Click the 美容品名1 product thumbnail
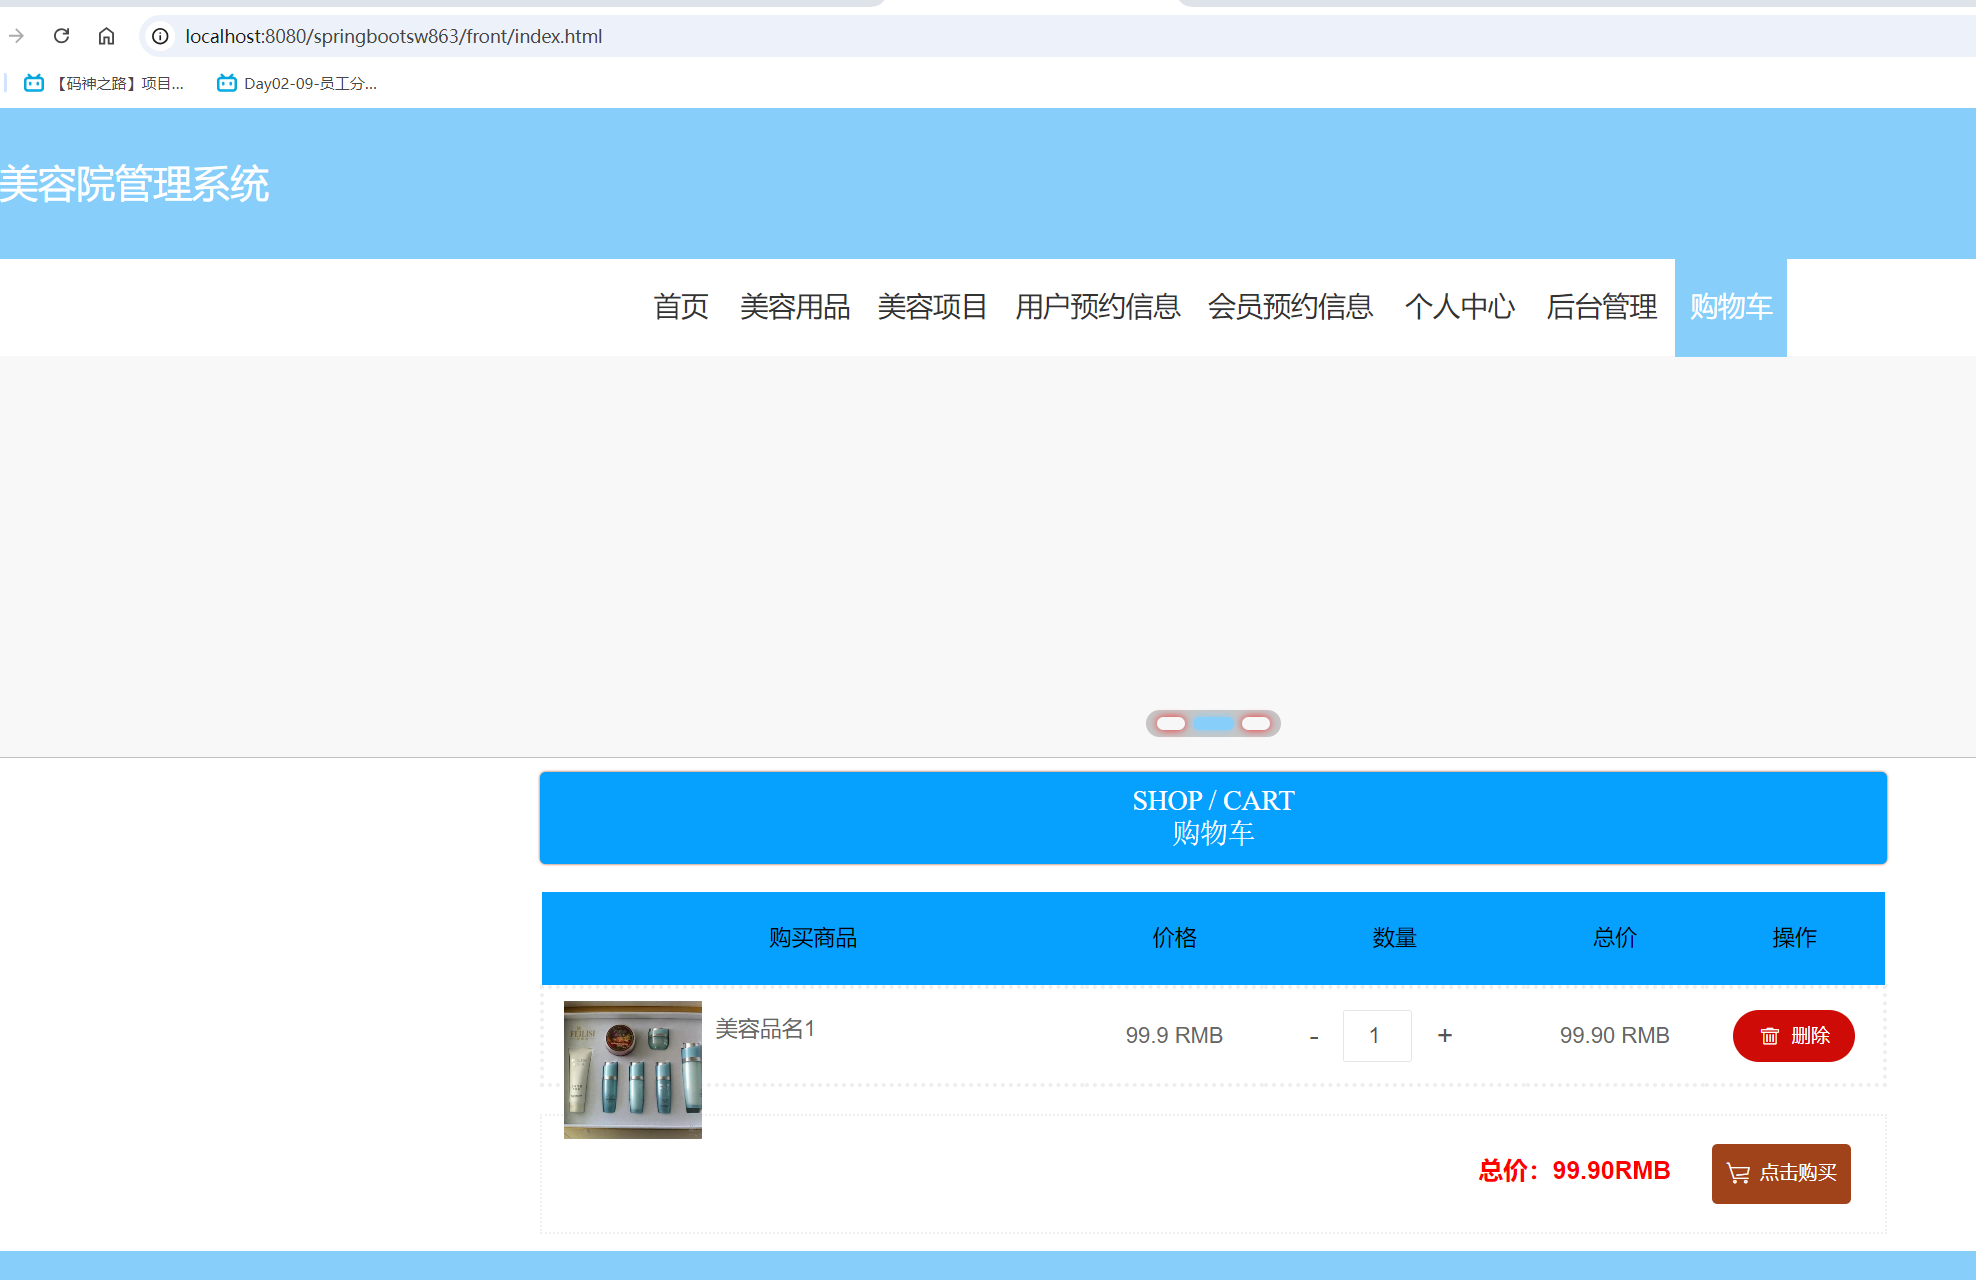 pos(633,1069)
